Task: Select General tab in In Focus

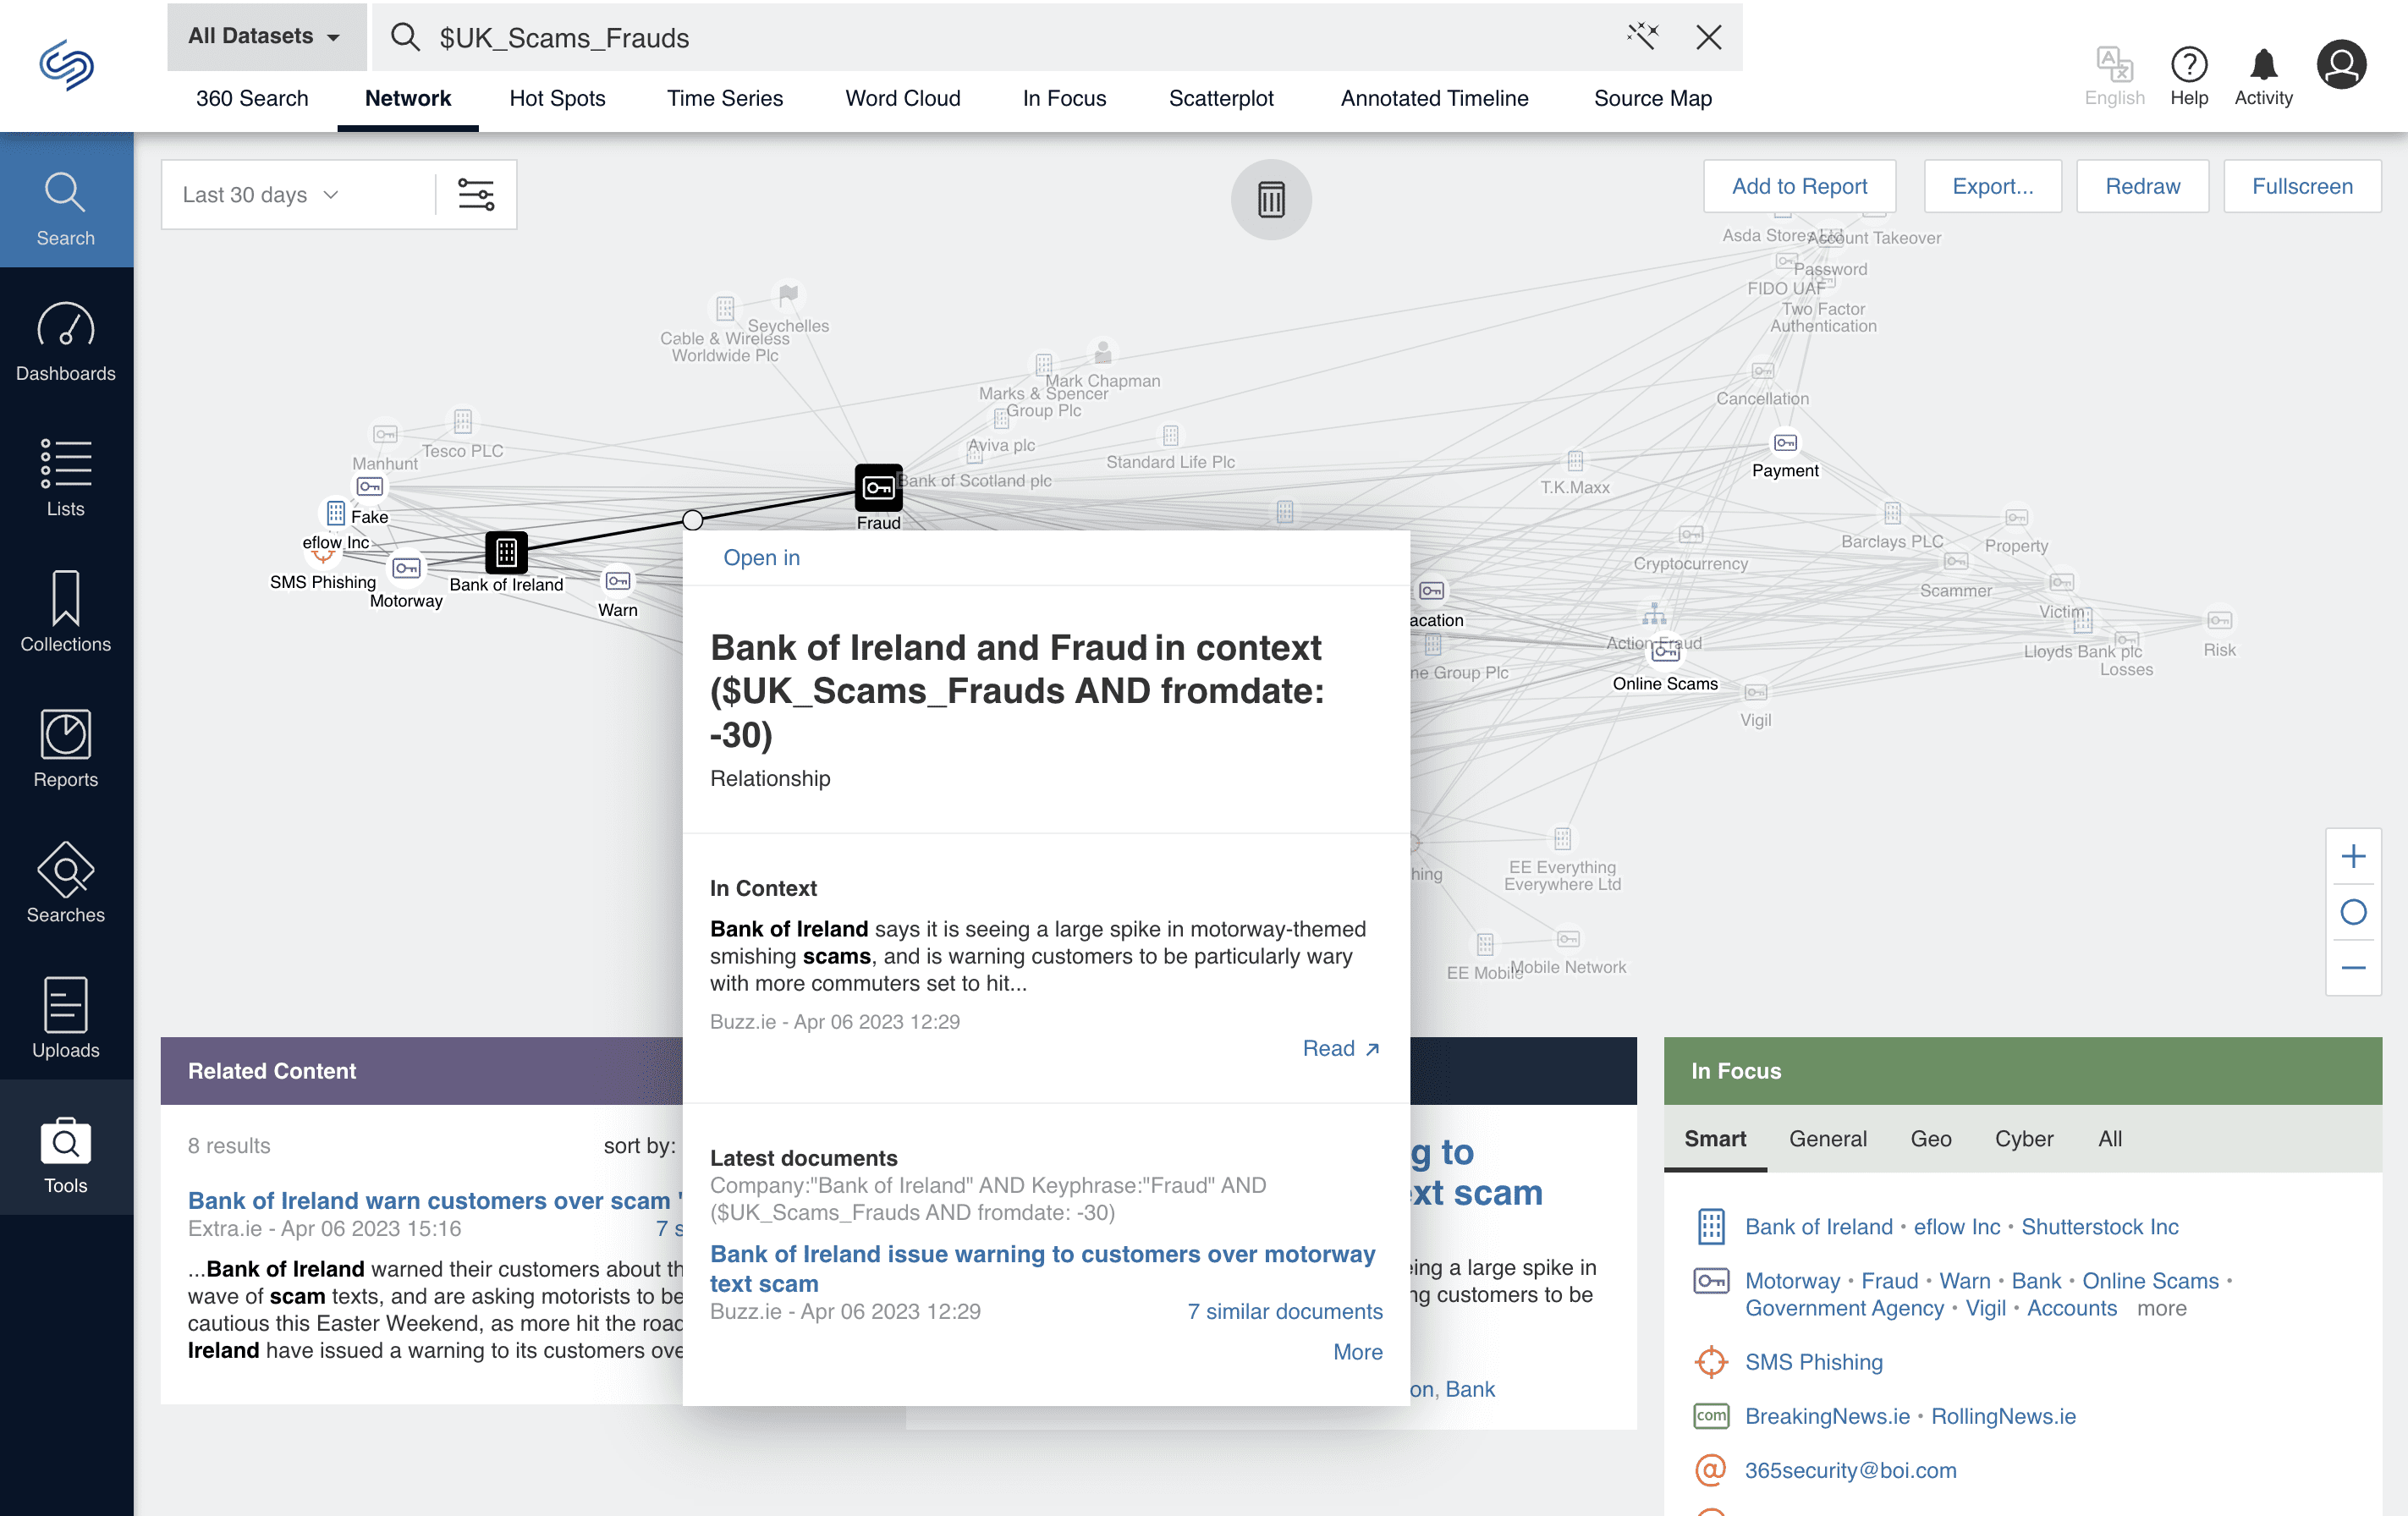Action: click(x=1827, y=1139)
